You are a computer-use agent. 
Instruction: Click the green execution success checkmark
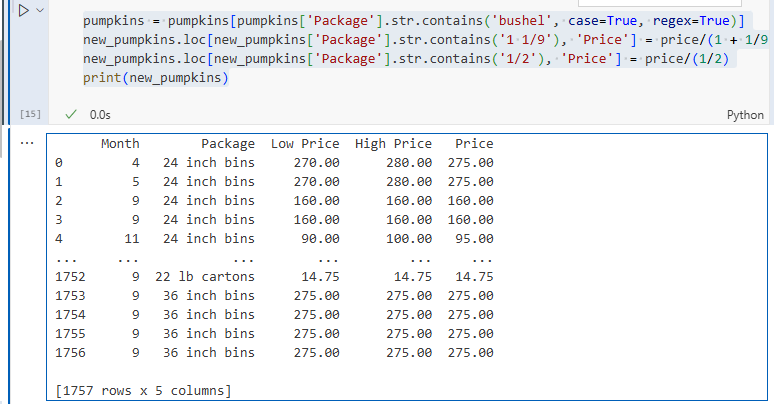pyautogui.click(x=71, y=115)
